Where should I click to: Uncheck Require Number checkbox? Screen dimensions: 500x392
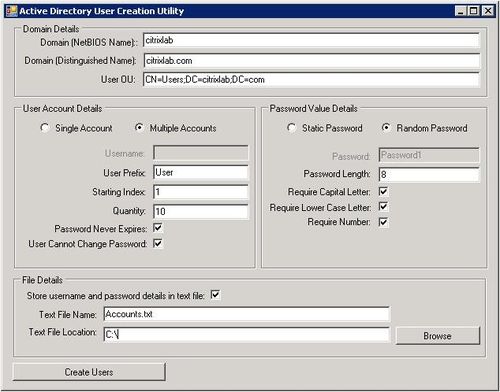pyautogui.click(x=383, y=222)
